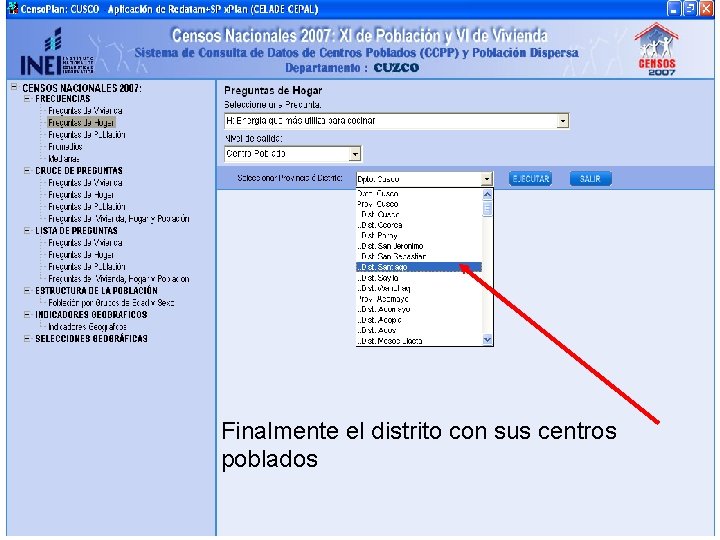Choose Dist. San Jeronimo in the list
Viewport: 720px width, 540px height.
tap(419, 246)
